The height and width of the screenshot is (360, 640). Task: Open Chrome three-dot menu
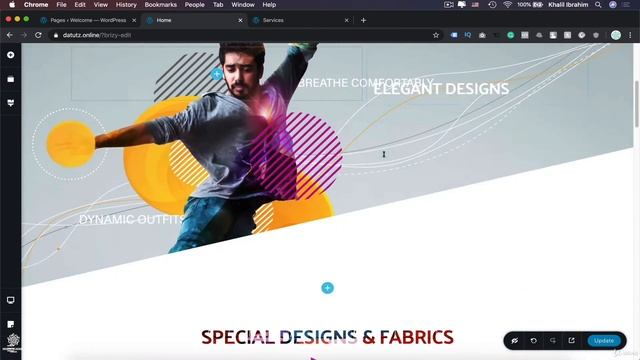click(630, 35)
